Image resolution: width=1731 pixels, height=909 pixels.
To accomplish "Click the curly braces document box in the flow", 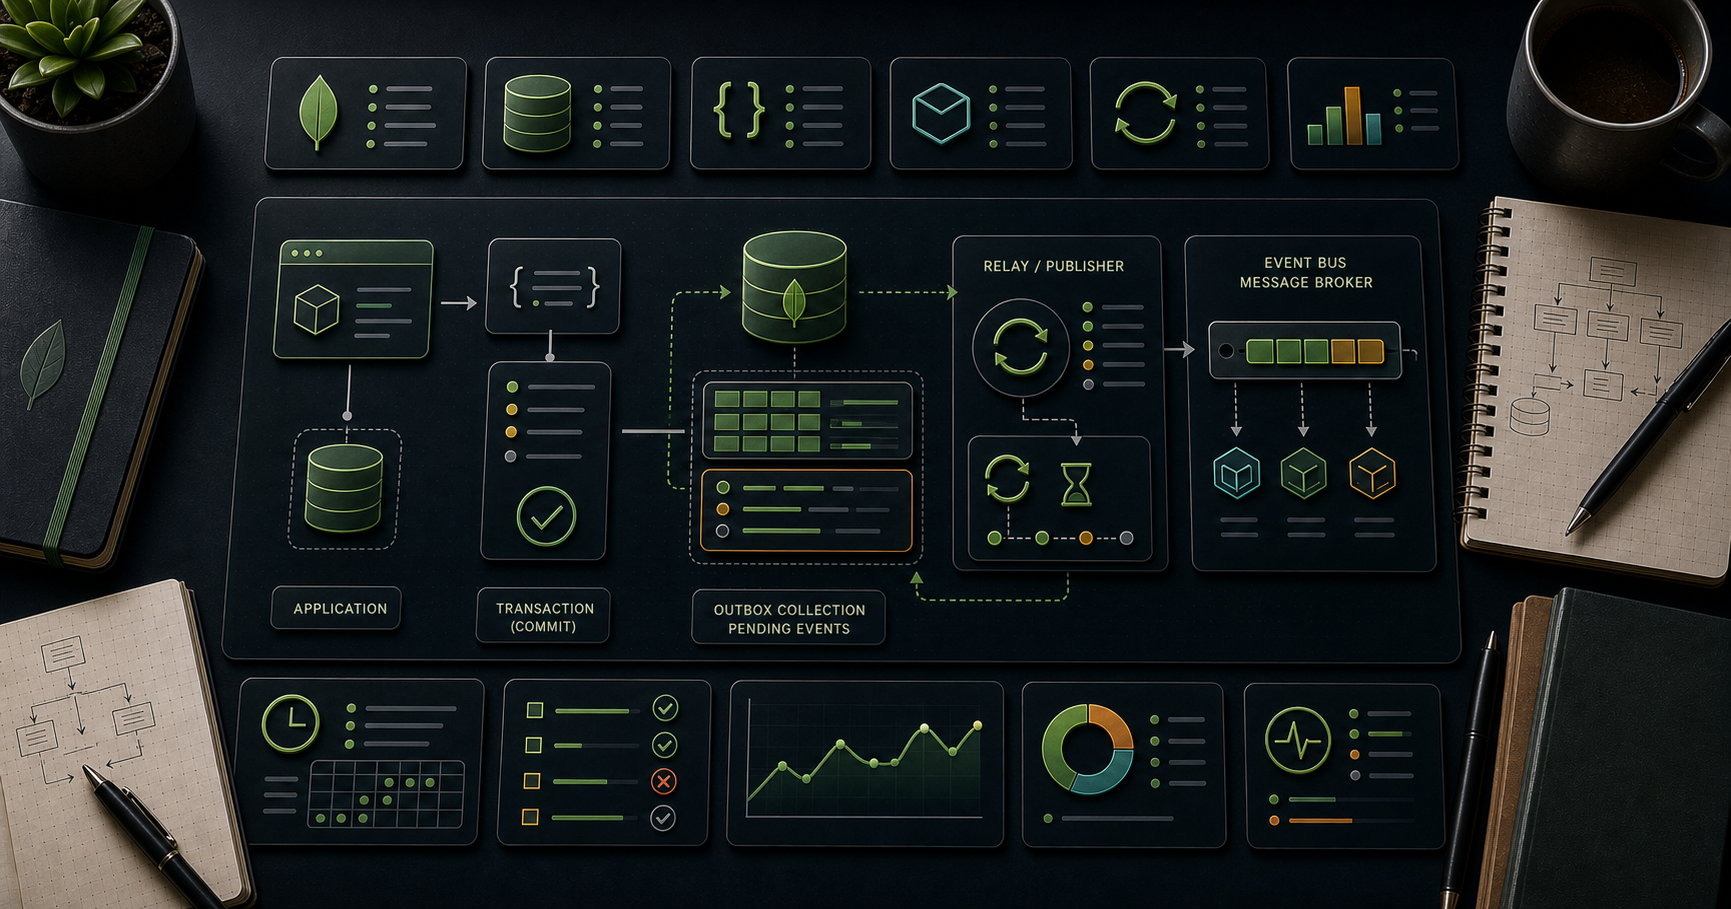I will point(553,286).
